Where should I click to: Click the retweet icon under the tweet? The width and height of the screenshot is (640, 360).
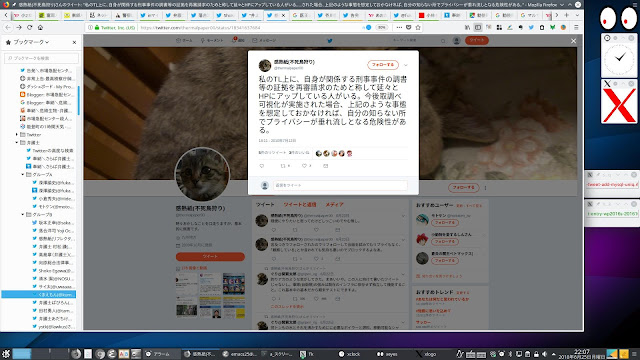[283, 166]
